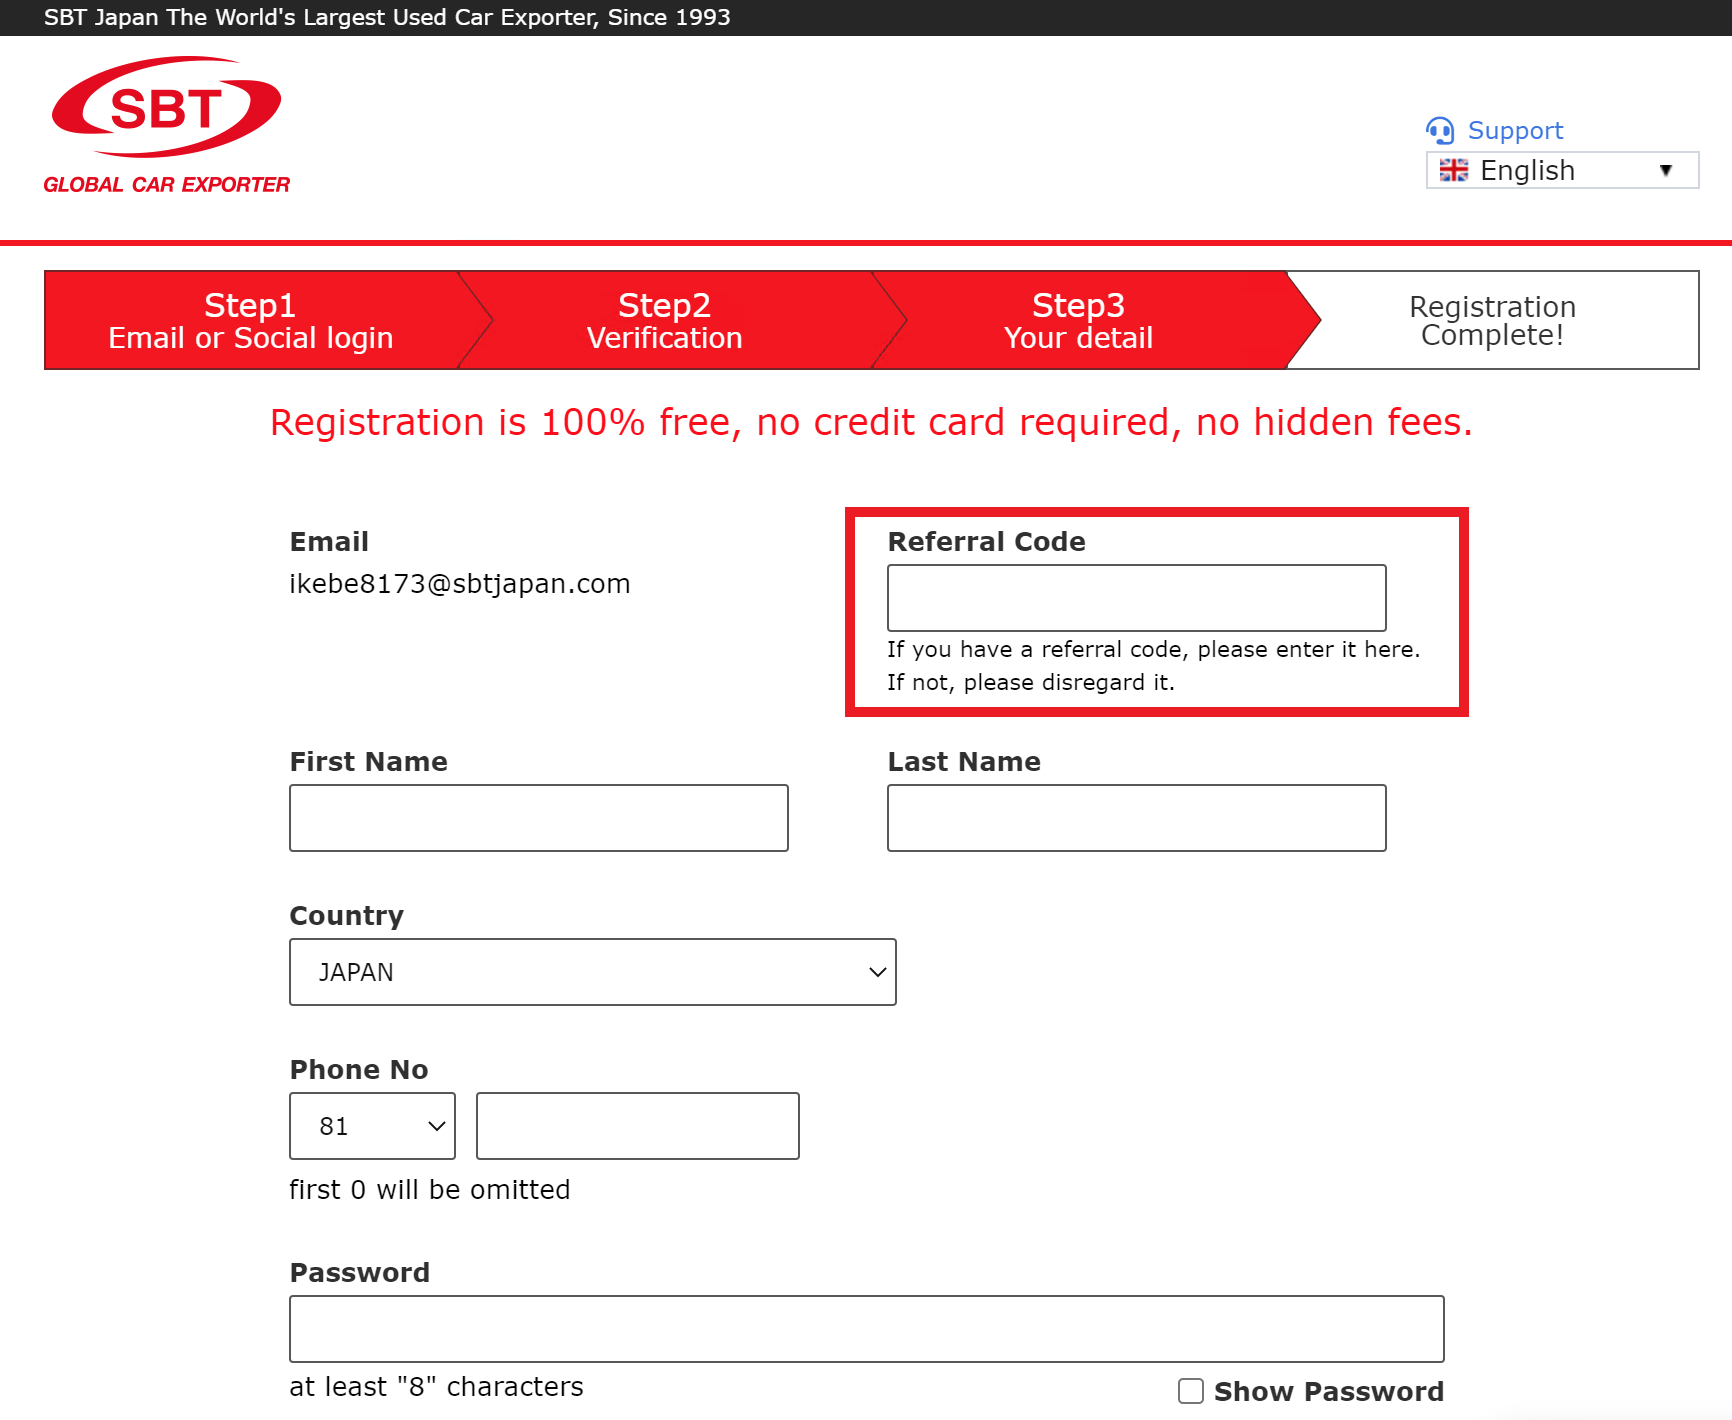Click the UK flag icon in language selector
Screen dimensions: 1732x1420
pos(1454,171)
